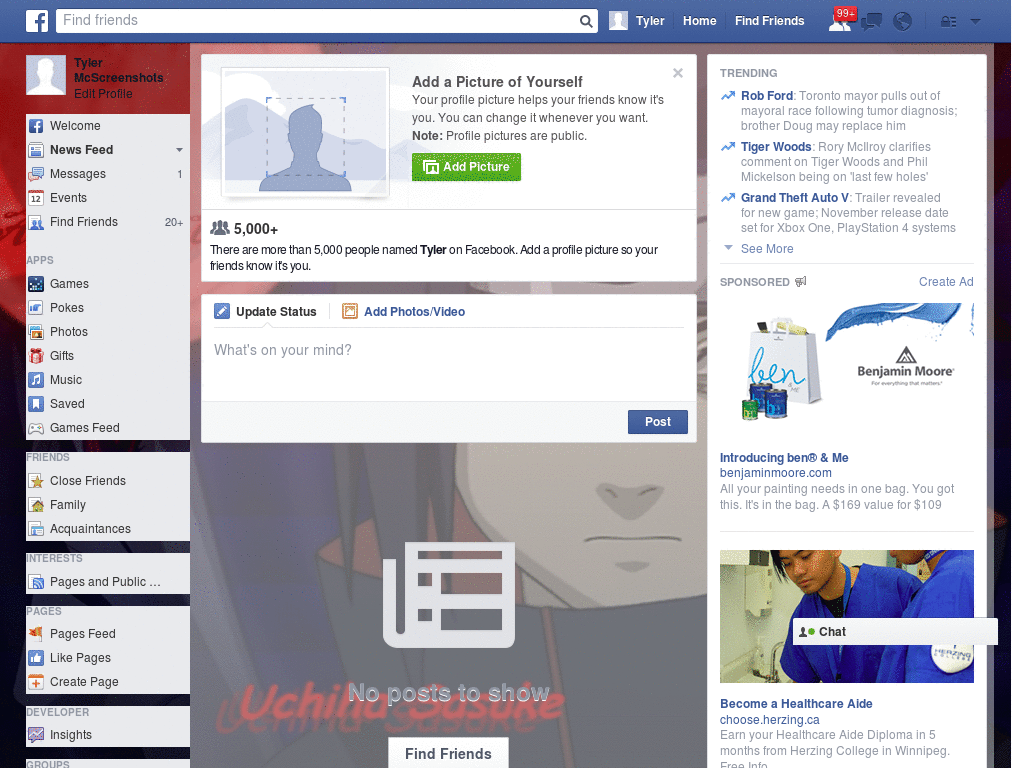Open Pages and Public sidebar item
The height and width of the screenshot is (768, 1024).
point(108,582)
